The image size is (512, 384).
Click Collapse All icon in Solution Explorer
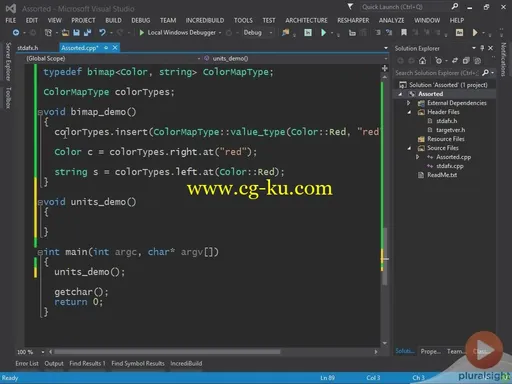pyautogui.click(x=466, y=61)
